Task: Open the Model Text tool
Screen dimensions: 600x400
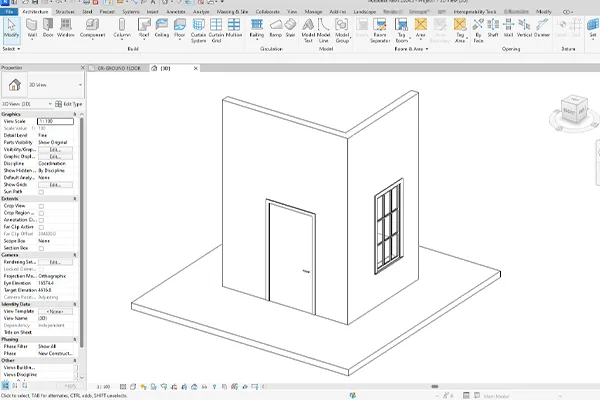Action: point(308,31)
